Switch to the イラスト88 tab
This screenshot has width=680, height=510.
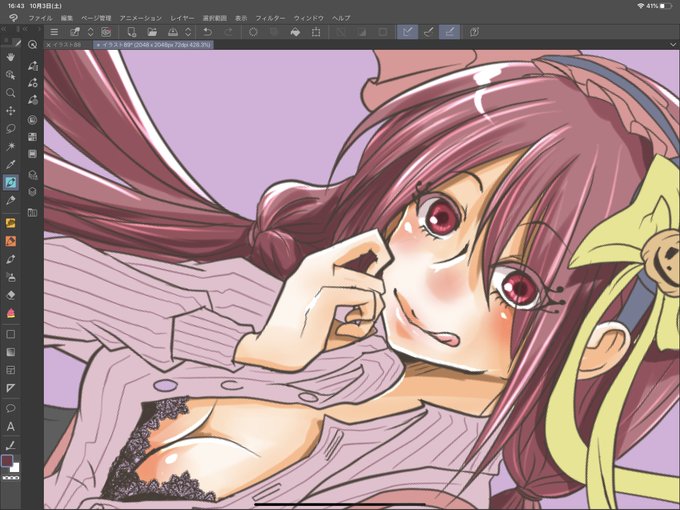(x=67, y=45)
